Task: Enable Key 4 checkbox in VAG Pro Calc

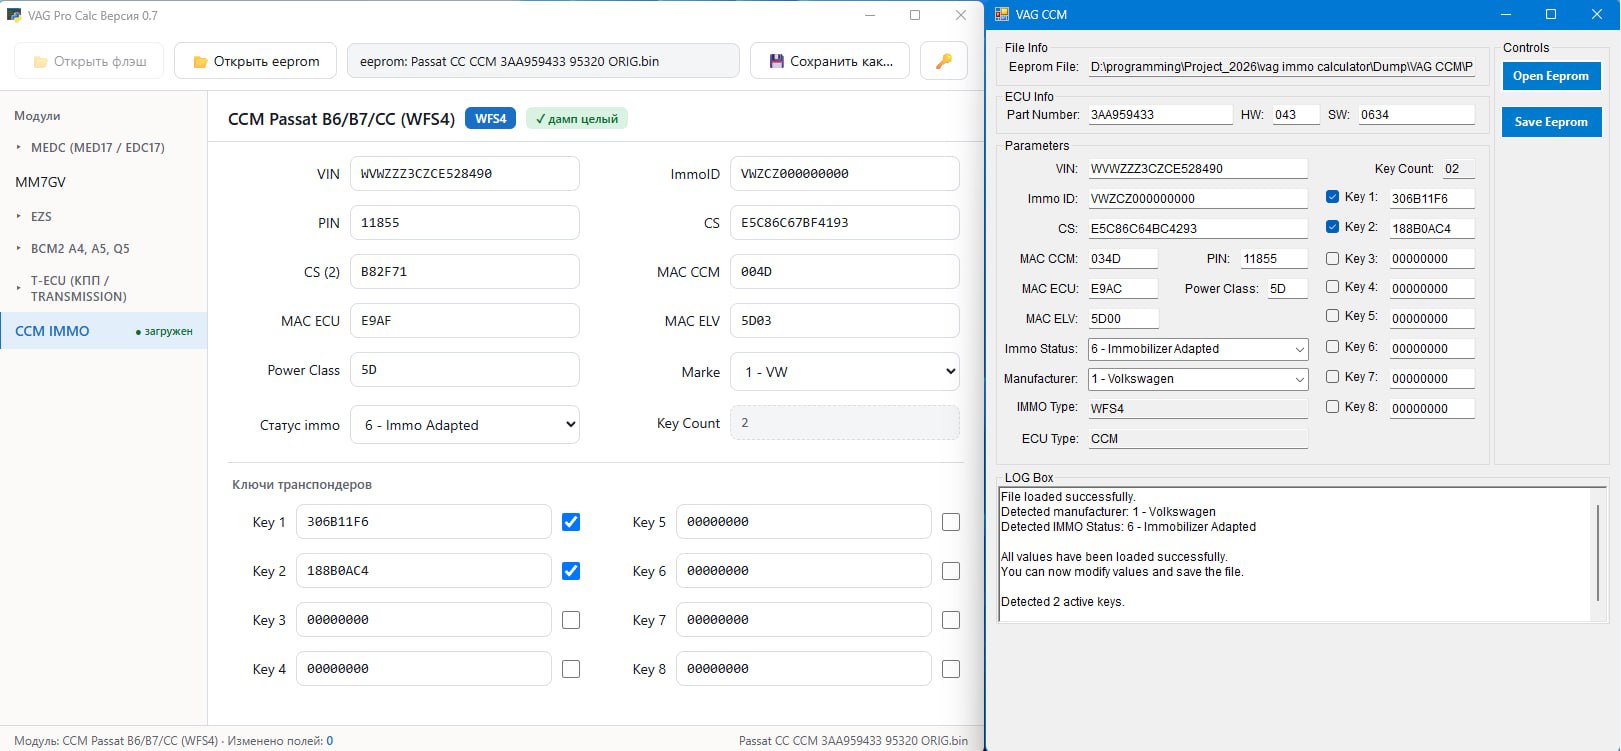Action: [571, 669]
